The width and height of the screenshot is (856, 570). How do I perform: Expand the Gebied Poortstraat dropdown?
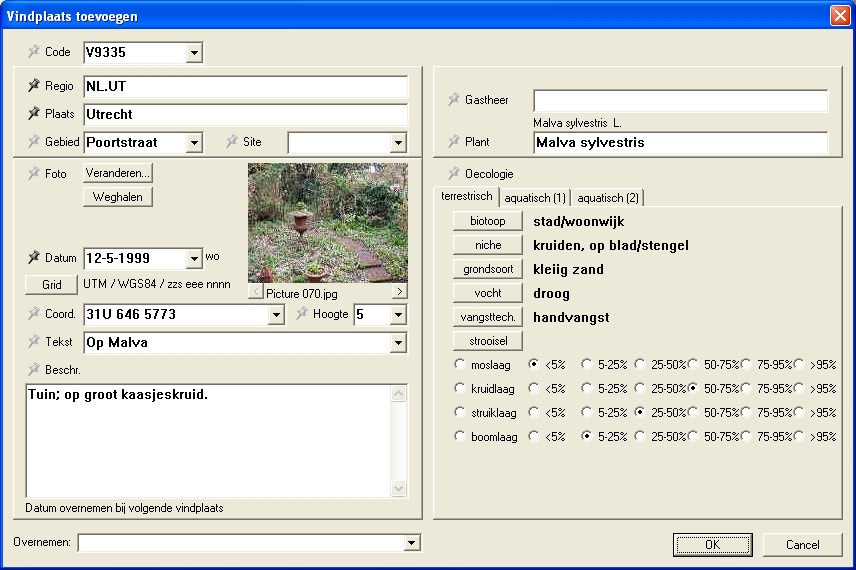pyautogui.click(x=194, y=143)
